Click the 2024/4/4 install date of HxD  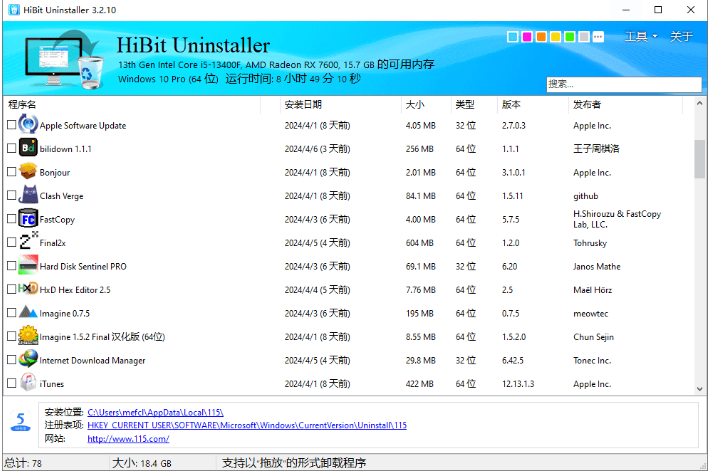[x=317, y=290]
